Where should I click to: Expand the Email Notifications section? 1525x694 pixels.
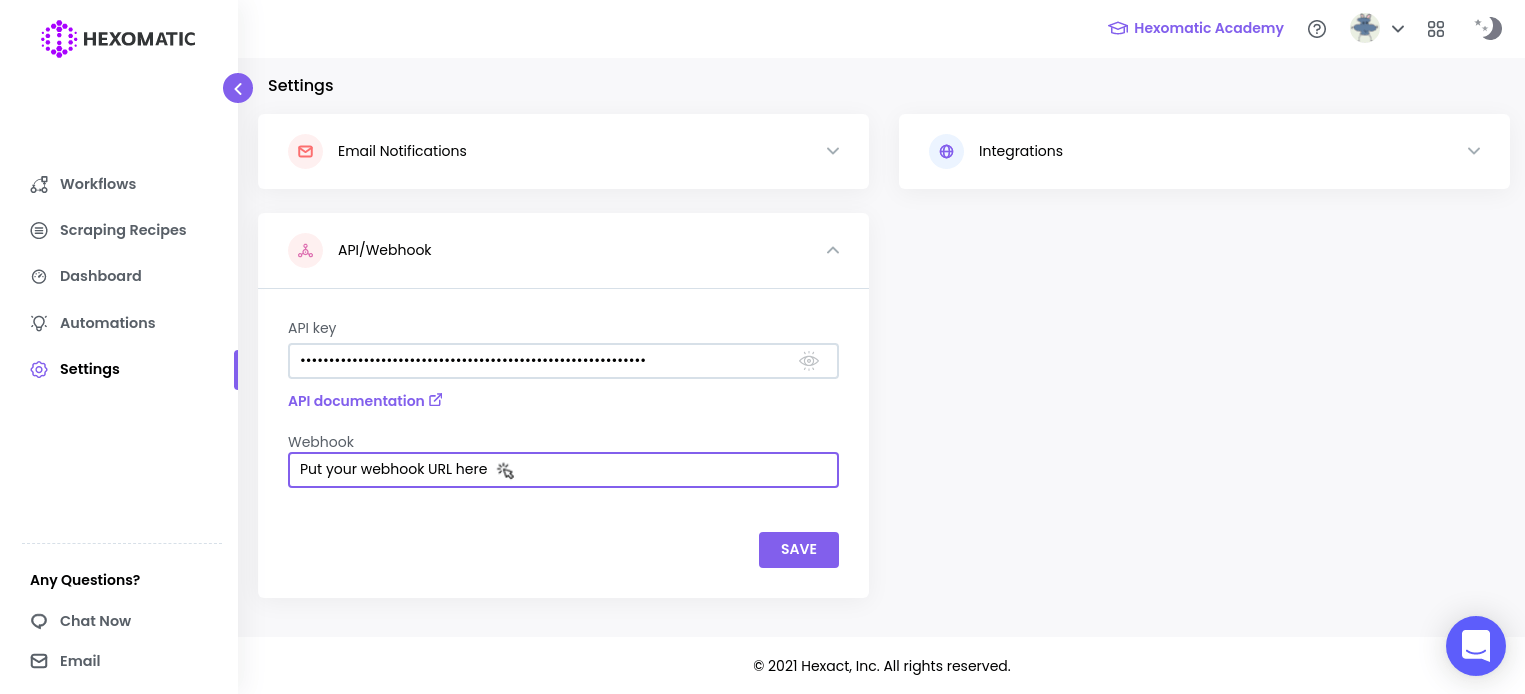[x=833, y=151]
